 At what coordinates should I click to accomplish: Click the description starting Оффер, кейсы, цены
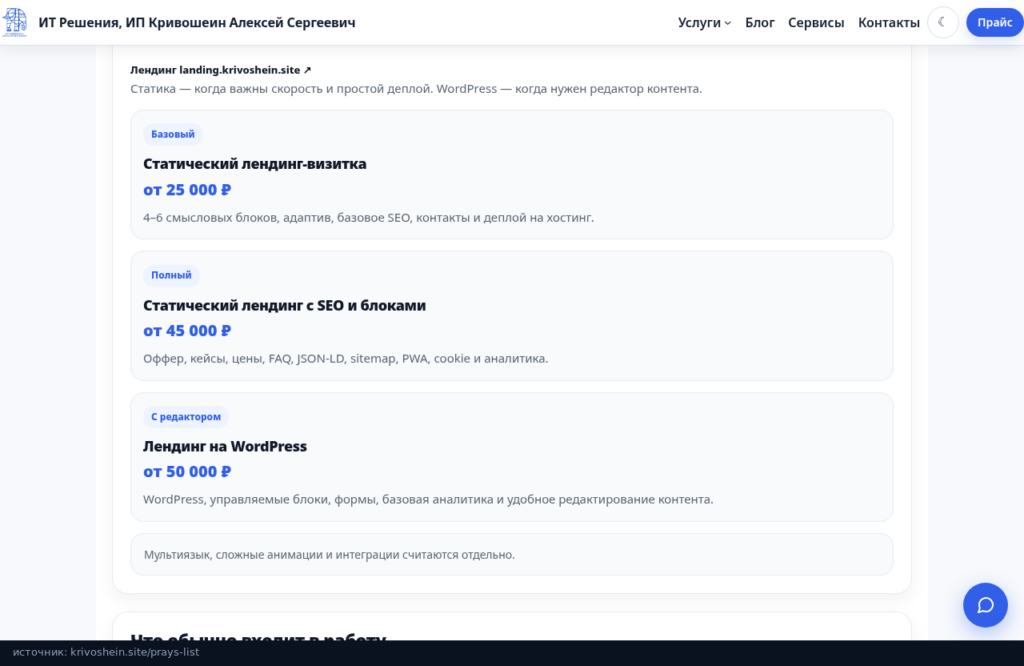(x=345, y=358)
